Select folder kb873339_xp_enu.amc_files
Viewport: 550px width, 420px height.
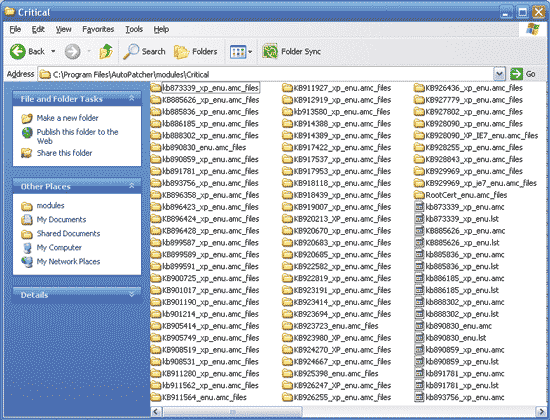point(205,88)
